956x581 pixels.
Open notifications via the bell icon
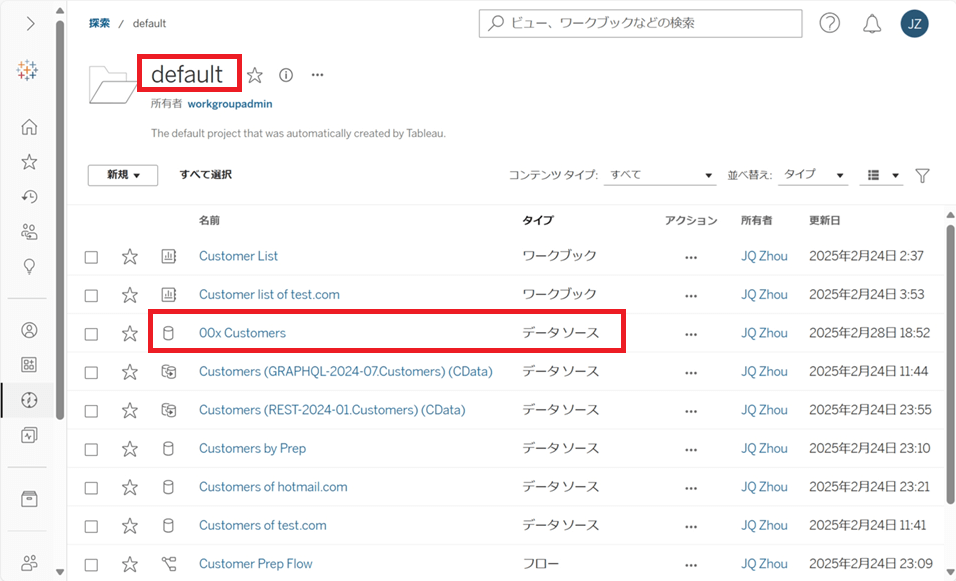pyautogui.click(x=872, y=23)
